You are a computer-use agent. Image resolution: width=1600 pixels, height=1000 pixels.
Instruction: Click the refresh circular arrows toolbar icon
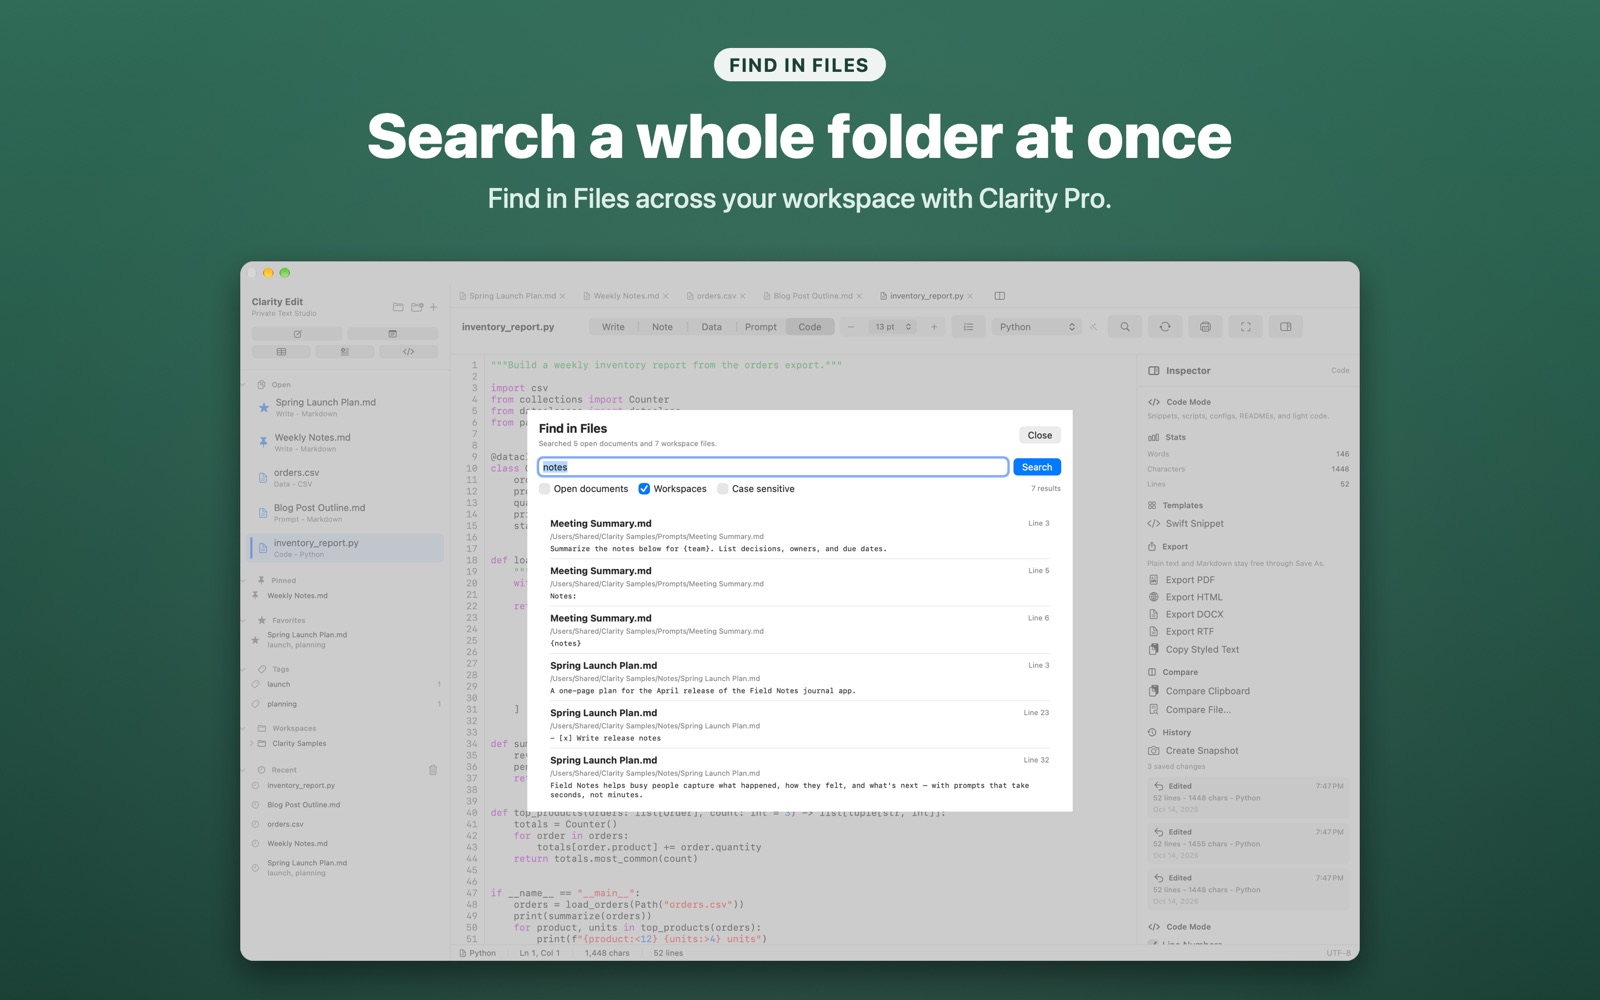[1165, 327]
